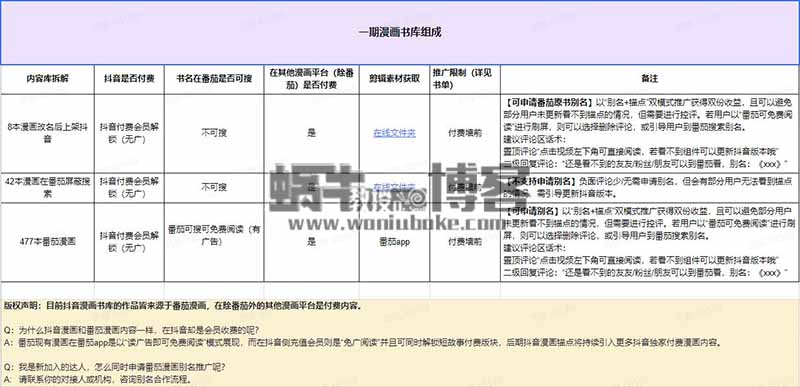Select the 477本 row note starting 【可申请别名】
The width and height of the screenshot is (800, 387).
649,242
